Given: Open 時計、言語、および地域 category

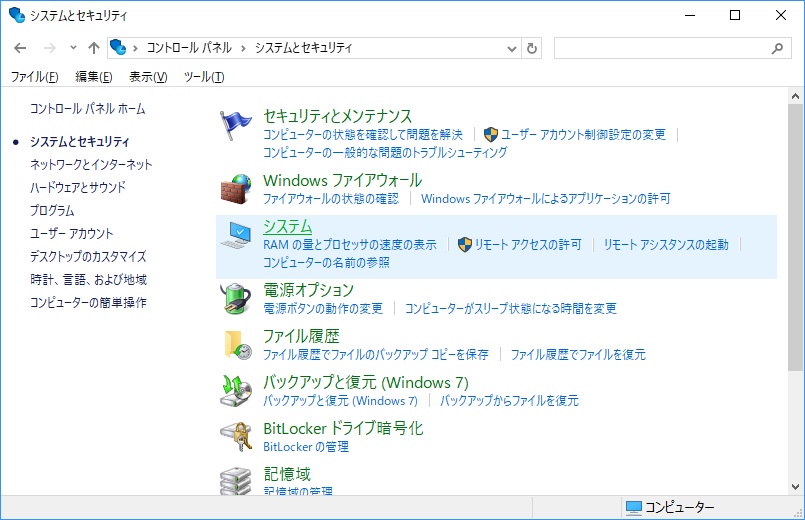Looking at the screenshot, I should tap(88, 279).
